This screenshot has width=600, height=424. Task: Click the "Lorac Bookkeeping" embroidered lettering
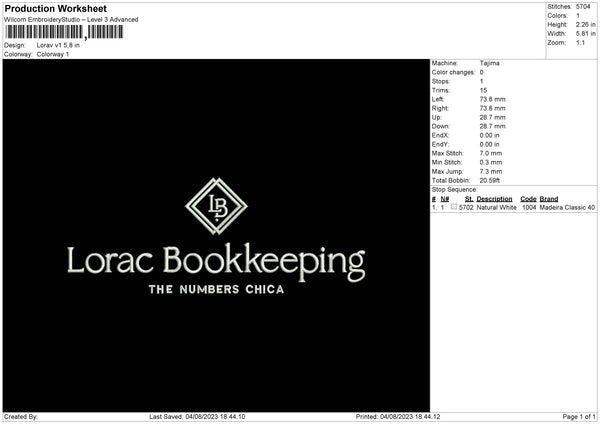click(216, 262)
